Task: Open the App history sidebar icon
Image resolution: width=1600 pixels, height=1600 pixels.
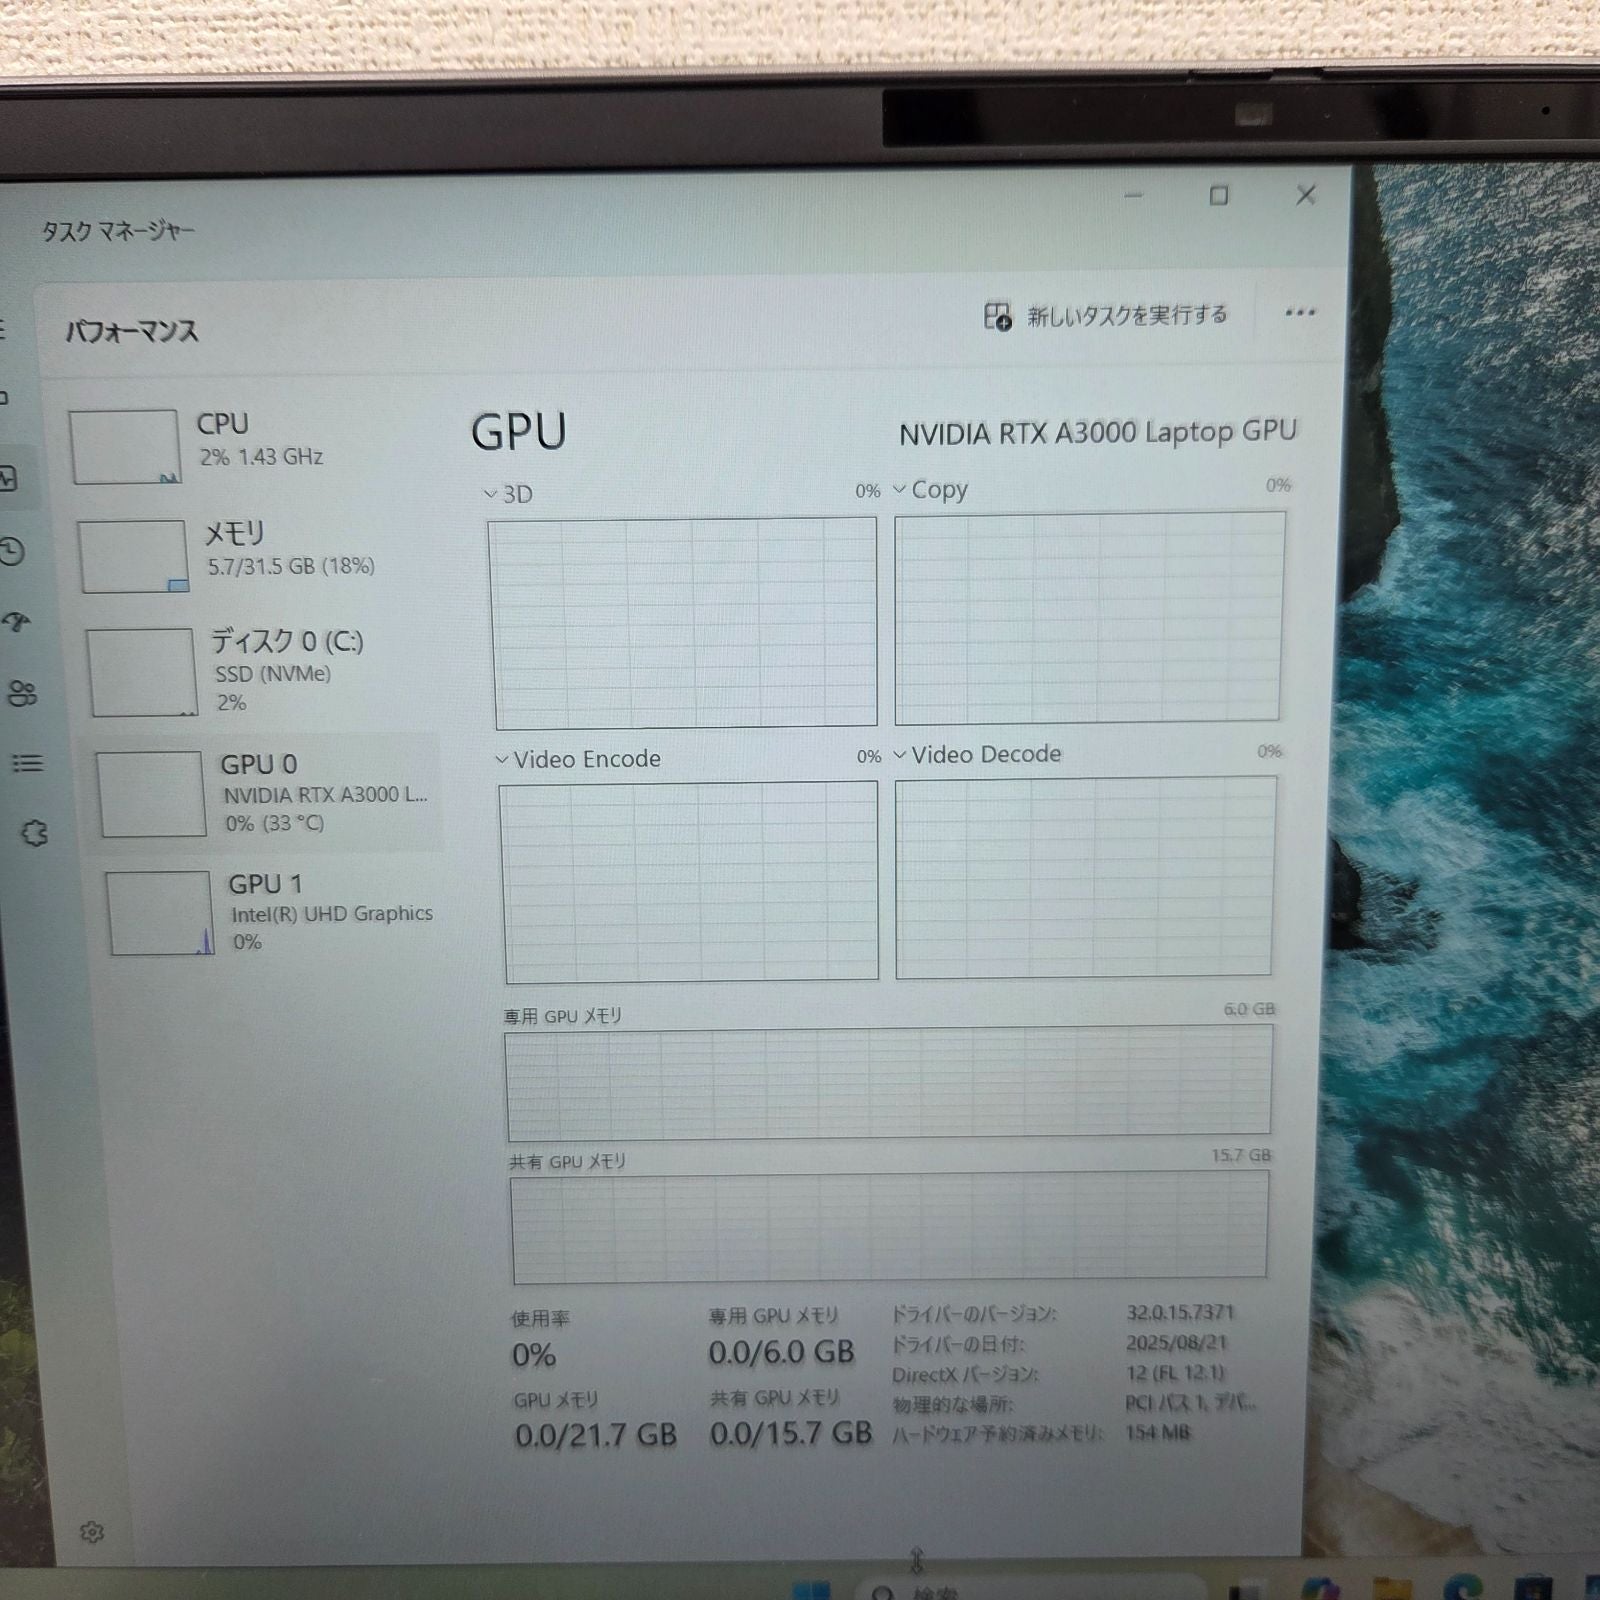Action: (12, 551)
